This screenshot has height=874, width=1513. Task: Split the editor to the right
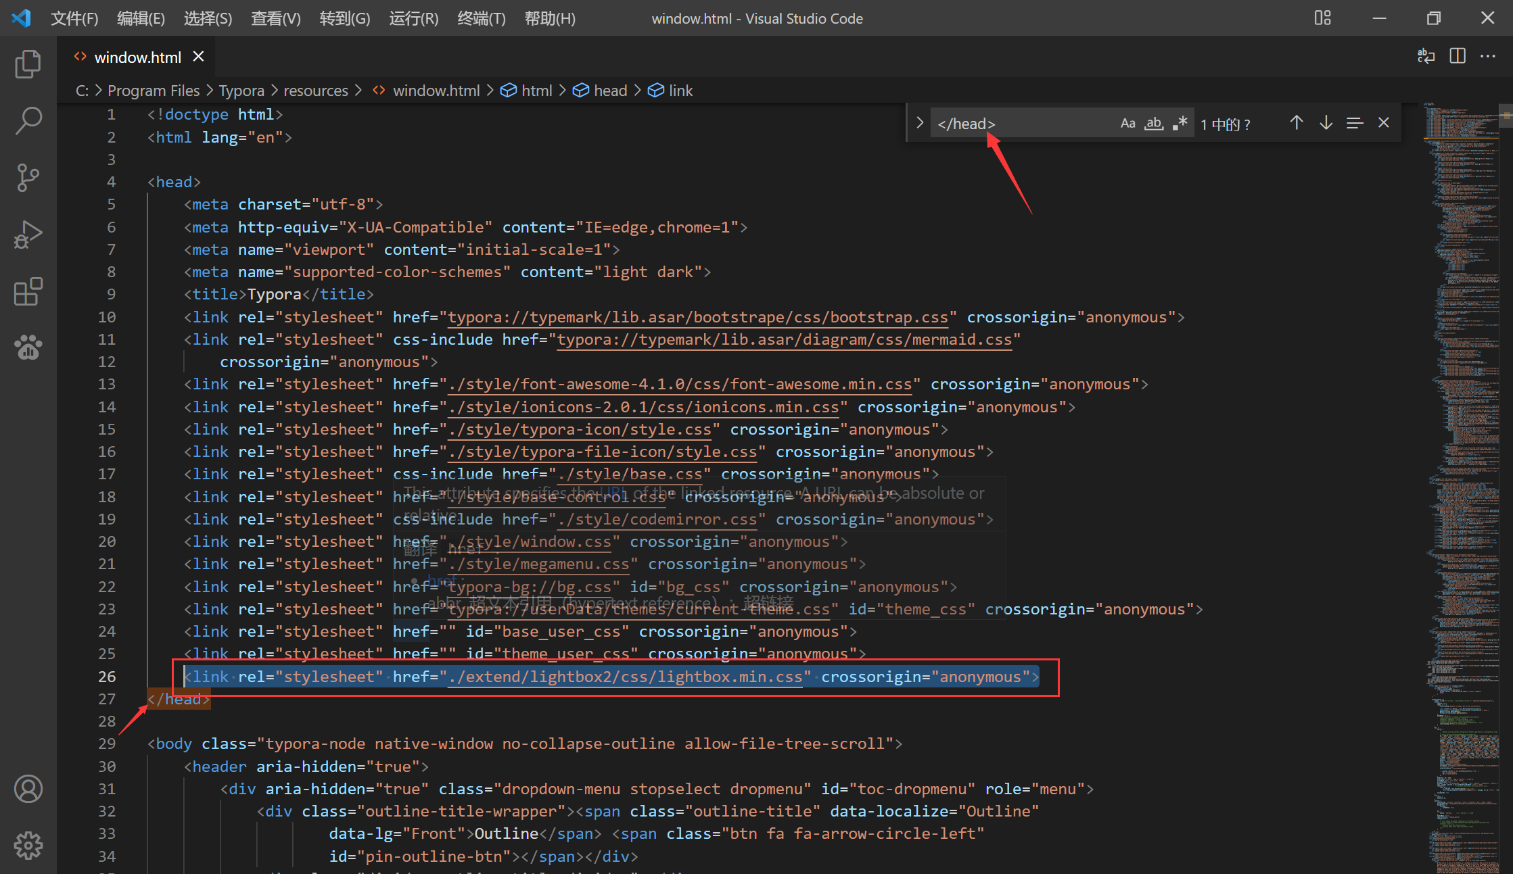[1457, 56]
